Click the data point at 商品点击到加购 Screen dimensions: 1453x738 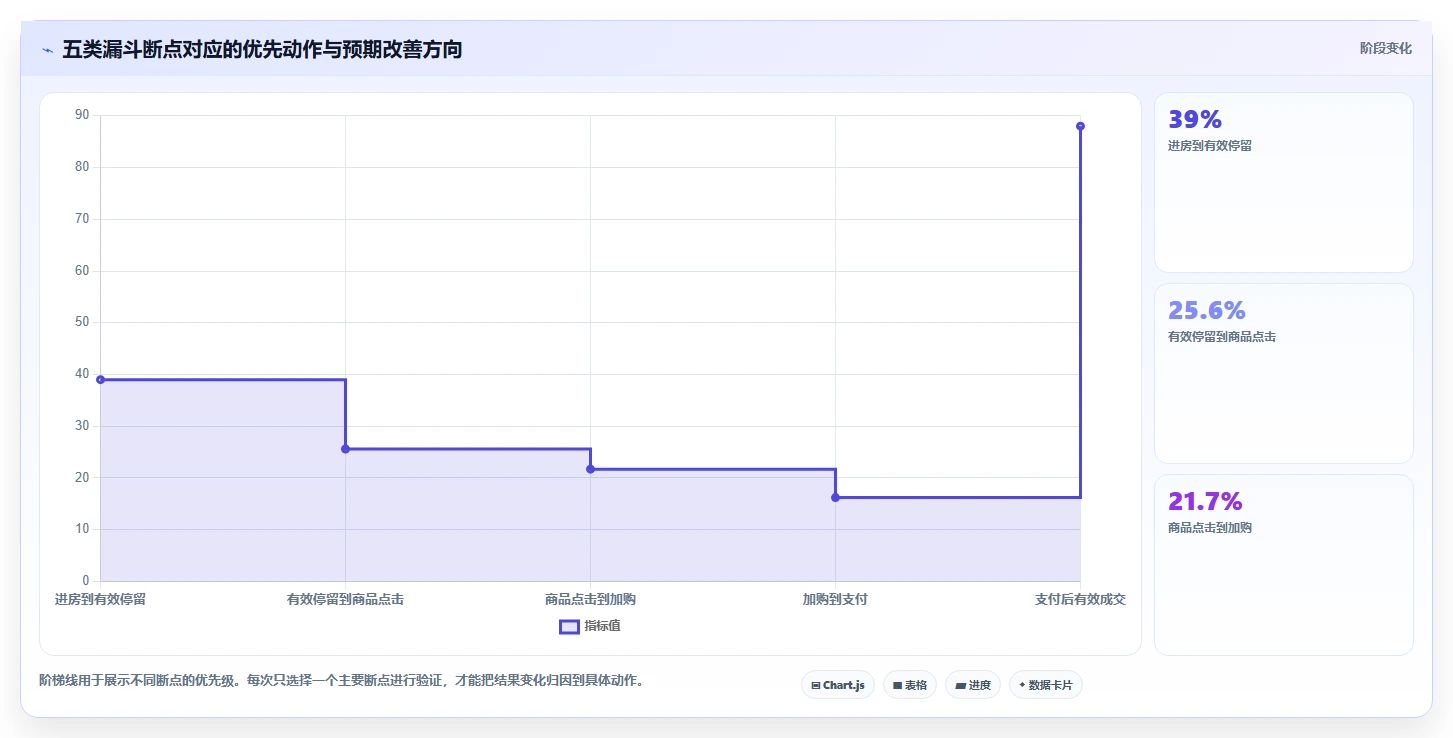(590, 469)
